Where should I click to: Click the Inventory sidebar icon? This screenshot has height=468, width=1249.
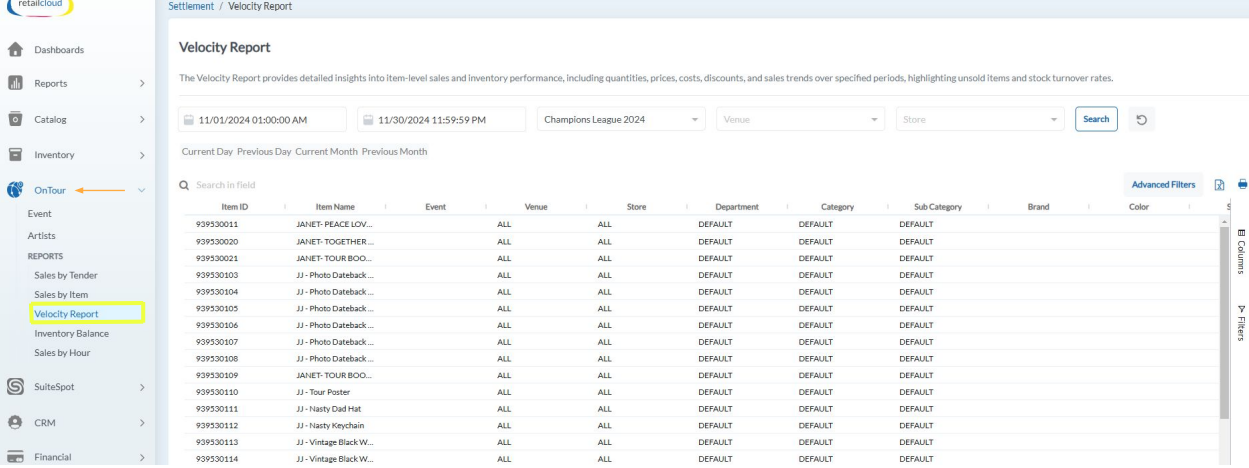tap(15, 155)
